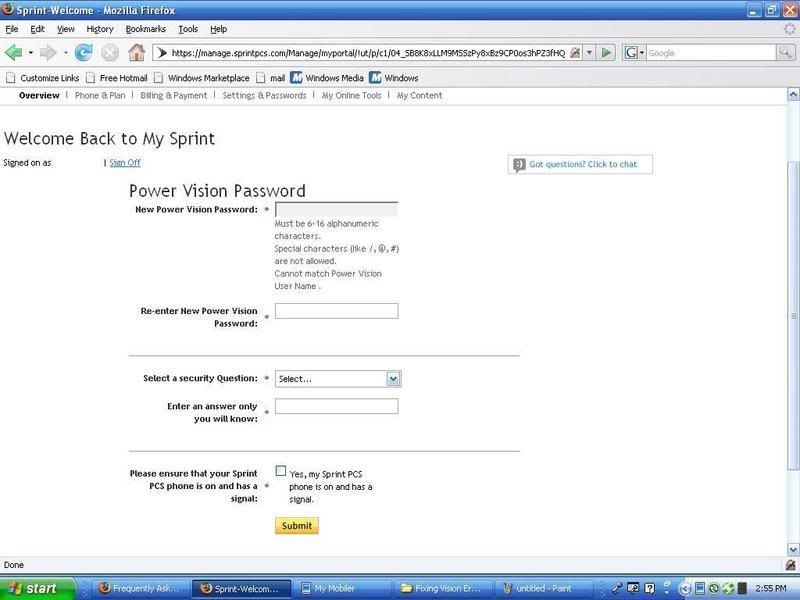The width and height of the screenshot is (800, 600).
Task: Switch to the My Content tab
Action: pyautogui.click(x=419, y=95)
